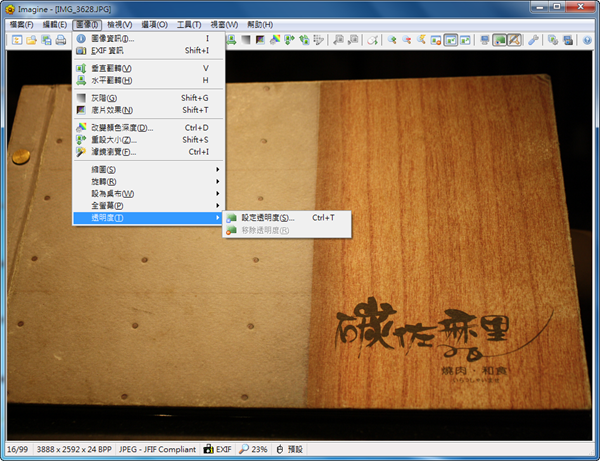Click the batch convert toolbar icon

[553, 40]
